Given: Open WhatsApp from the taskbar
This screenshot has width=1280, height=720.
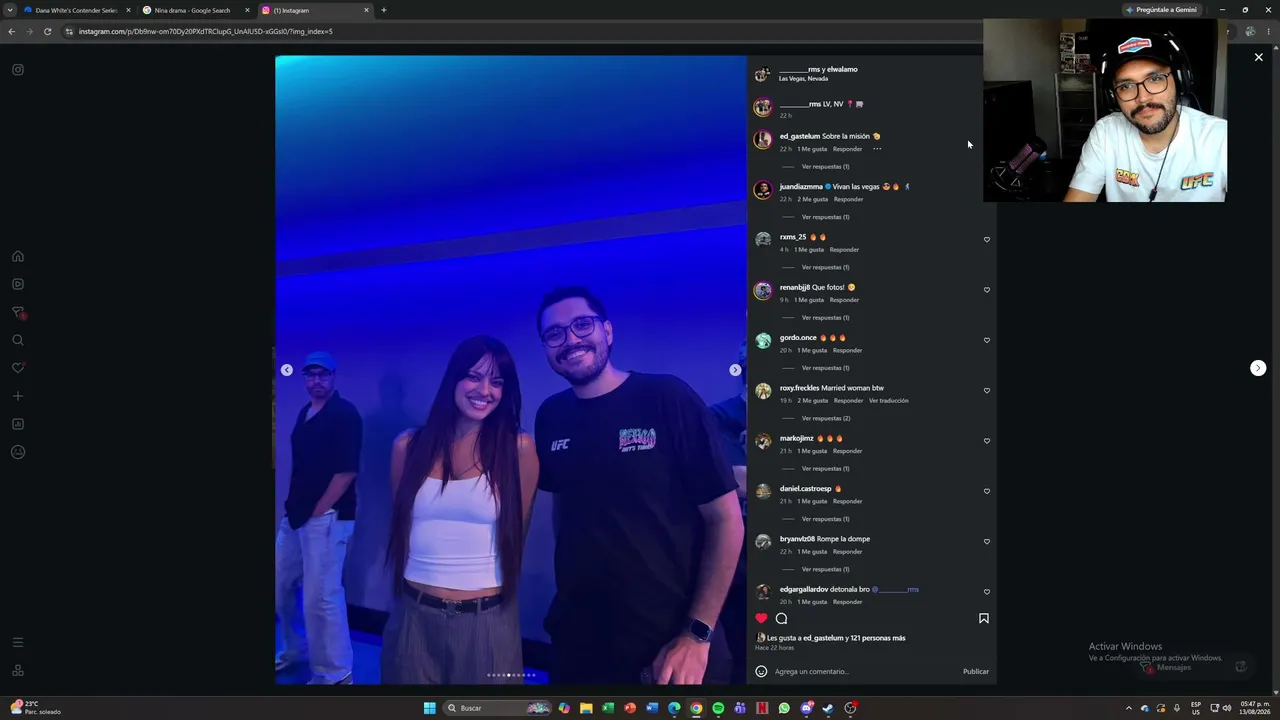Looking at the screenshot, I should (x=784, y=708).
